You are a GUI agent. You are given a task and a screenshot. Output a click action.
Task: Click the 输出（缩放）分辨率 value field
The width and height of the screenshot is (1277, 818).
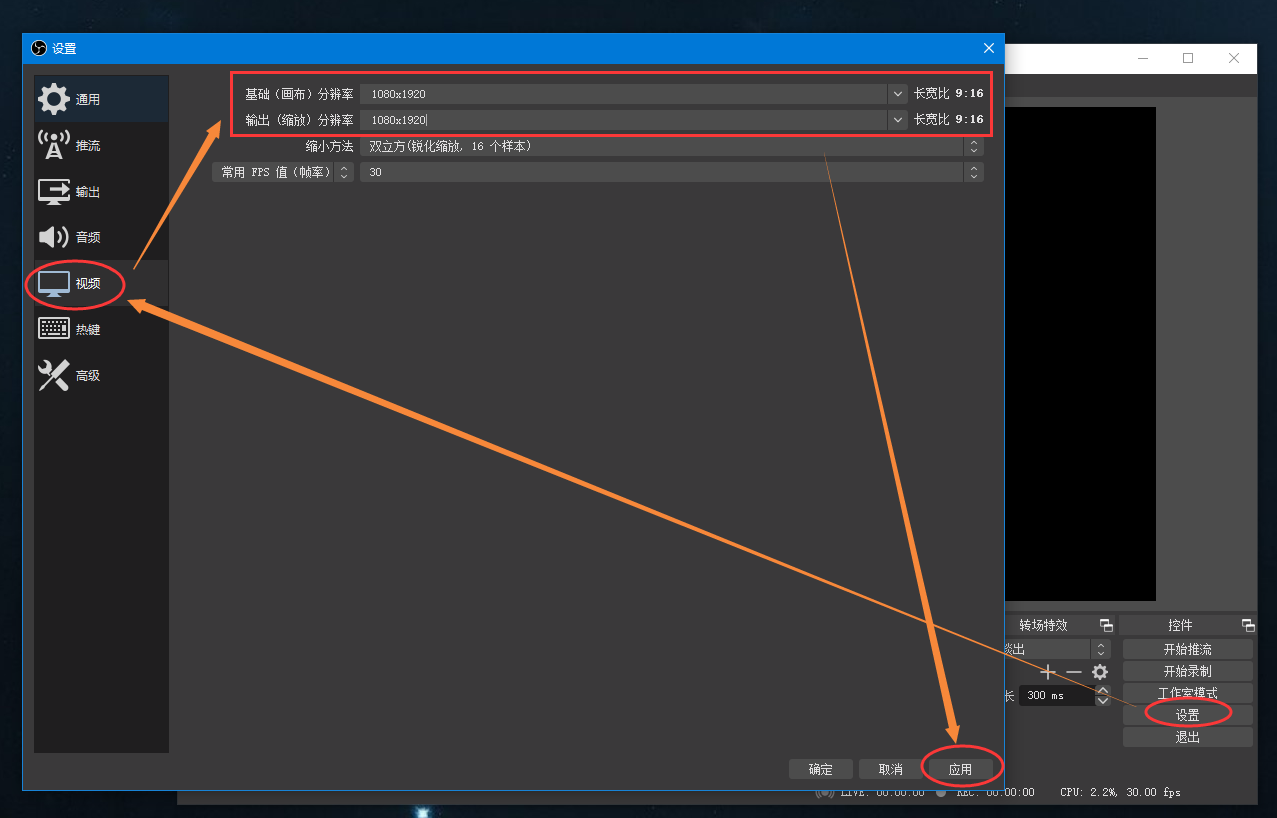tap(623, 120)
